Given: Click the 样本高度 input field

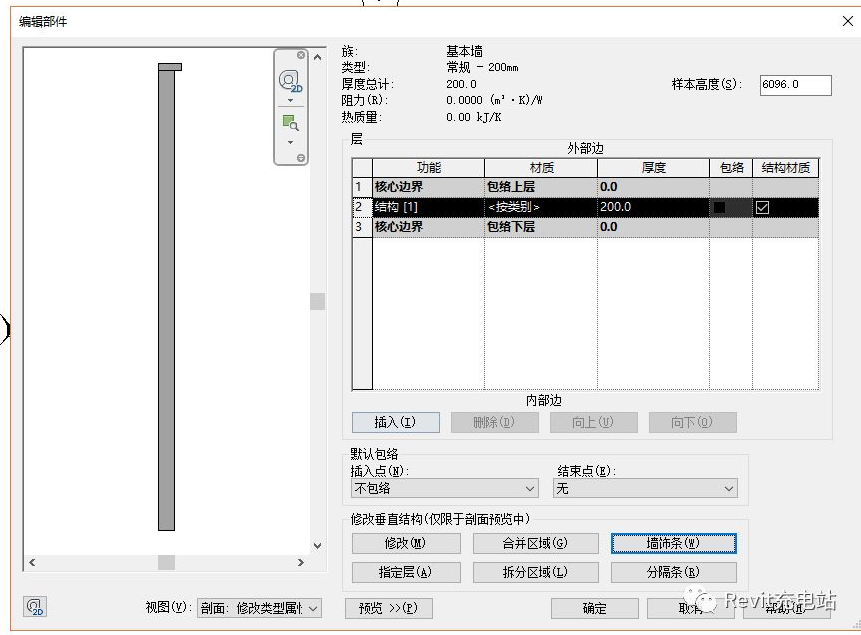Looking at the screenshot, I should pyautogui.click(x=796, y=85).
